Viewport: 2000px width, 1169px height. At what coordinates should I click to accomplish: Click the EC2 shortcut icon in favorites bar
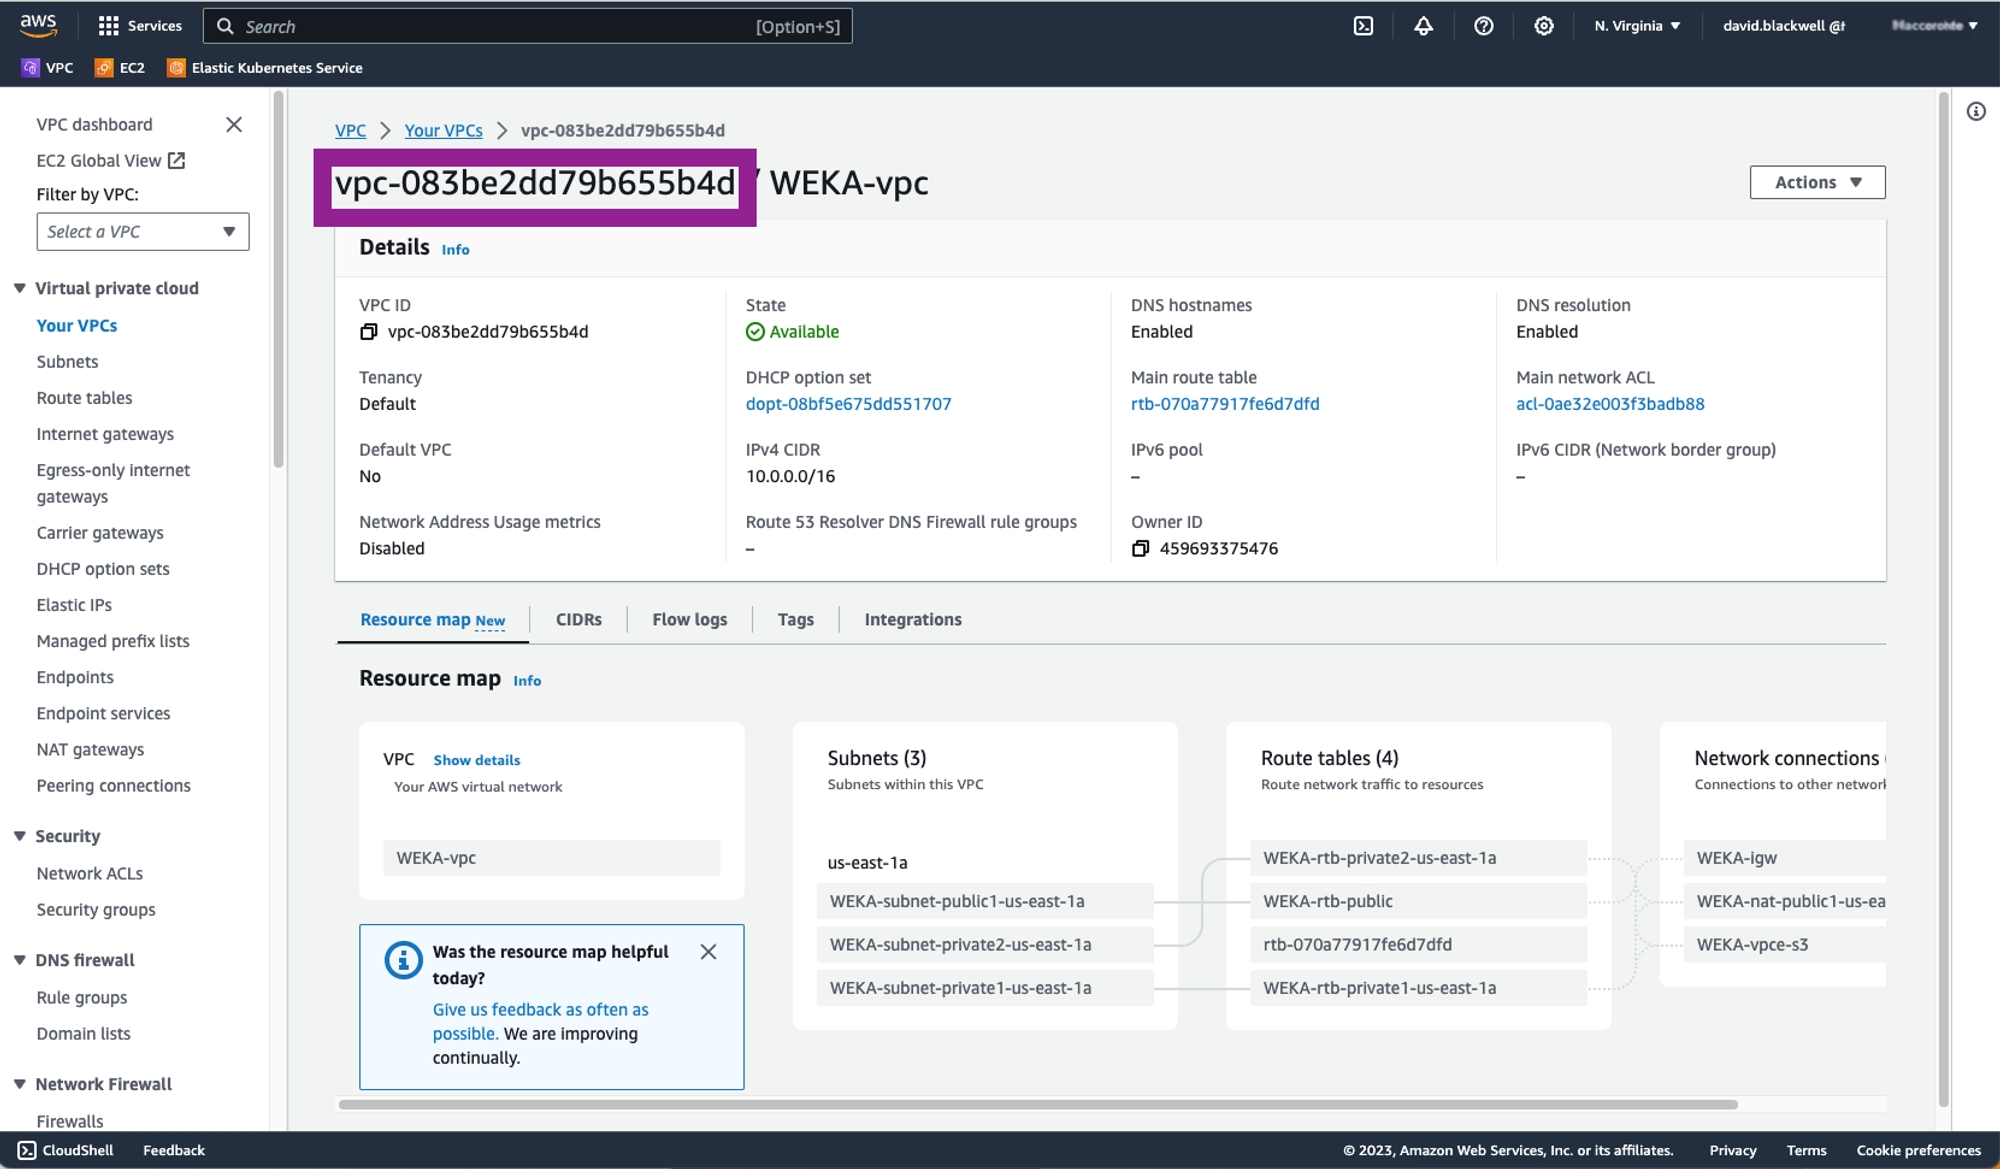[x=104, y=68]
